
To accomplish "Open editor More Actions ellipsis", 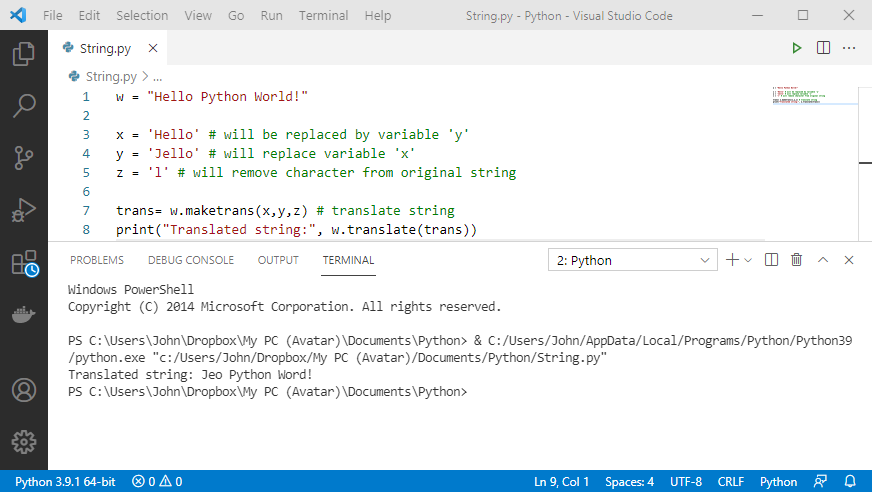I will click(849, 48).
